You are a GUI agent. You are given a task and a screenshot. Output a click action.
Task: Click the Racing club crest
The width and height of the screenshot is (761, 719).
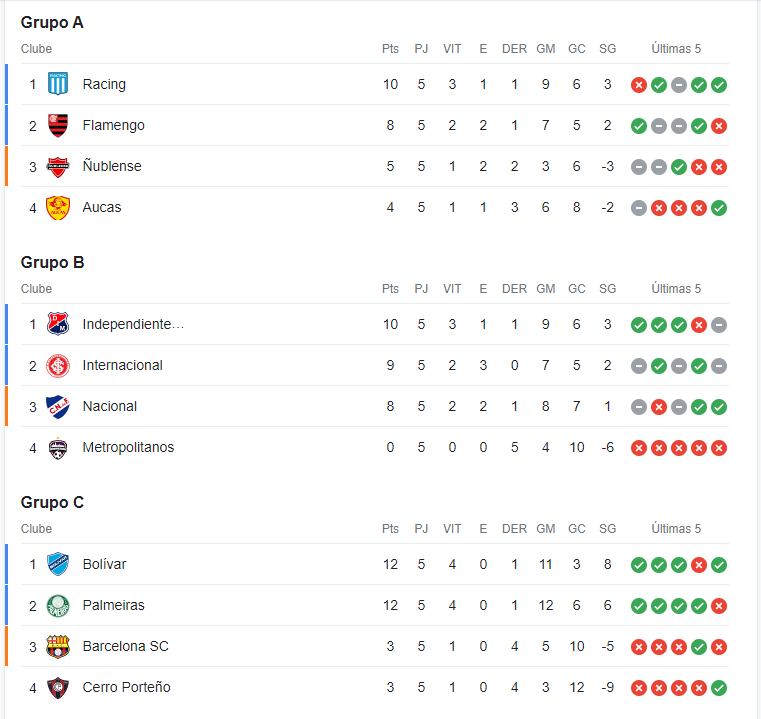coord(58,84)
